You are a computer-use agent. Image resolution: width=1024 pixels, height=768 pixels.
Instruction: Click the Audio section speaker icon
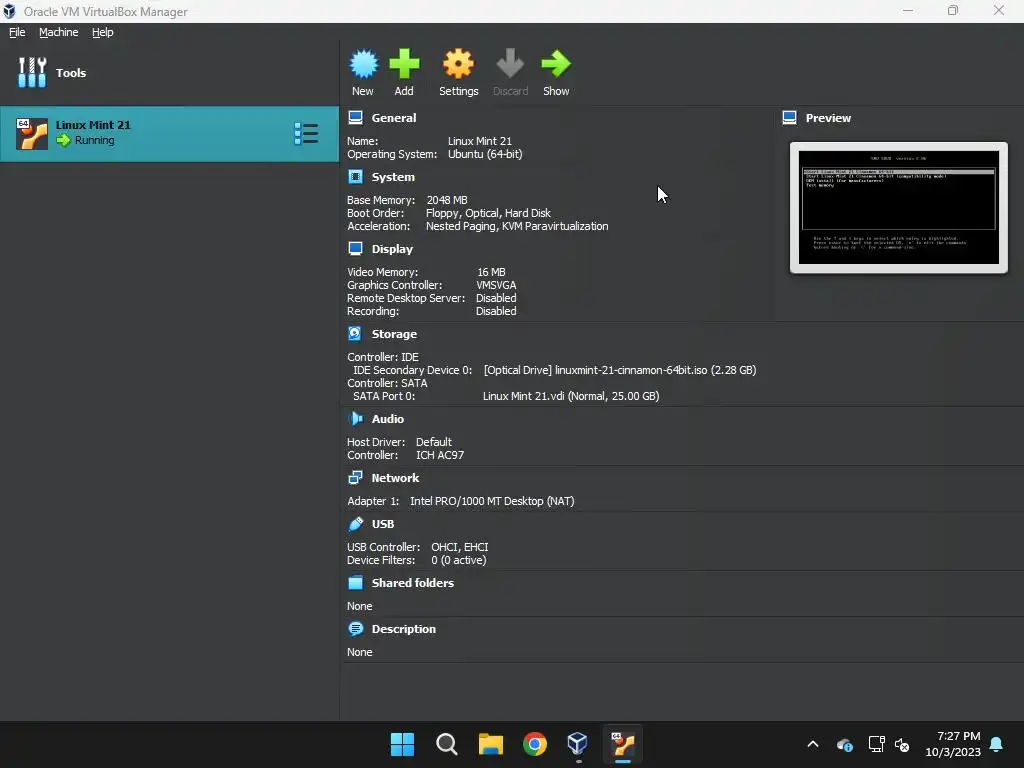pyautogui.click(x=355, y=419)
